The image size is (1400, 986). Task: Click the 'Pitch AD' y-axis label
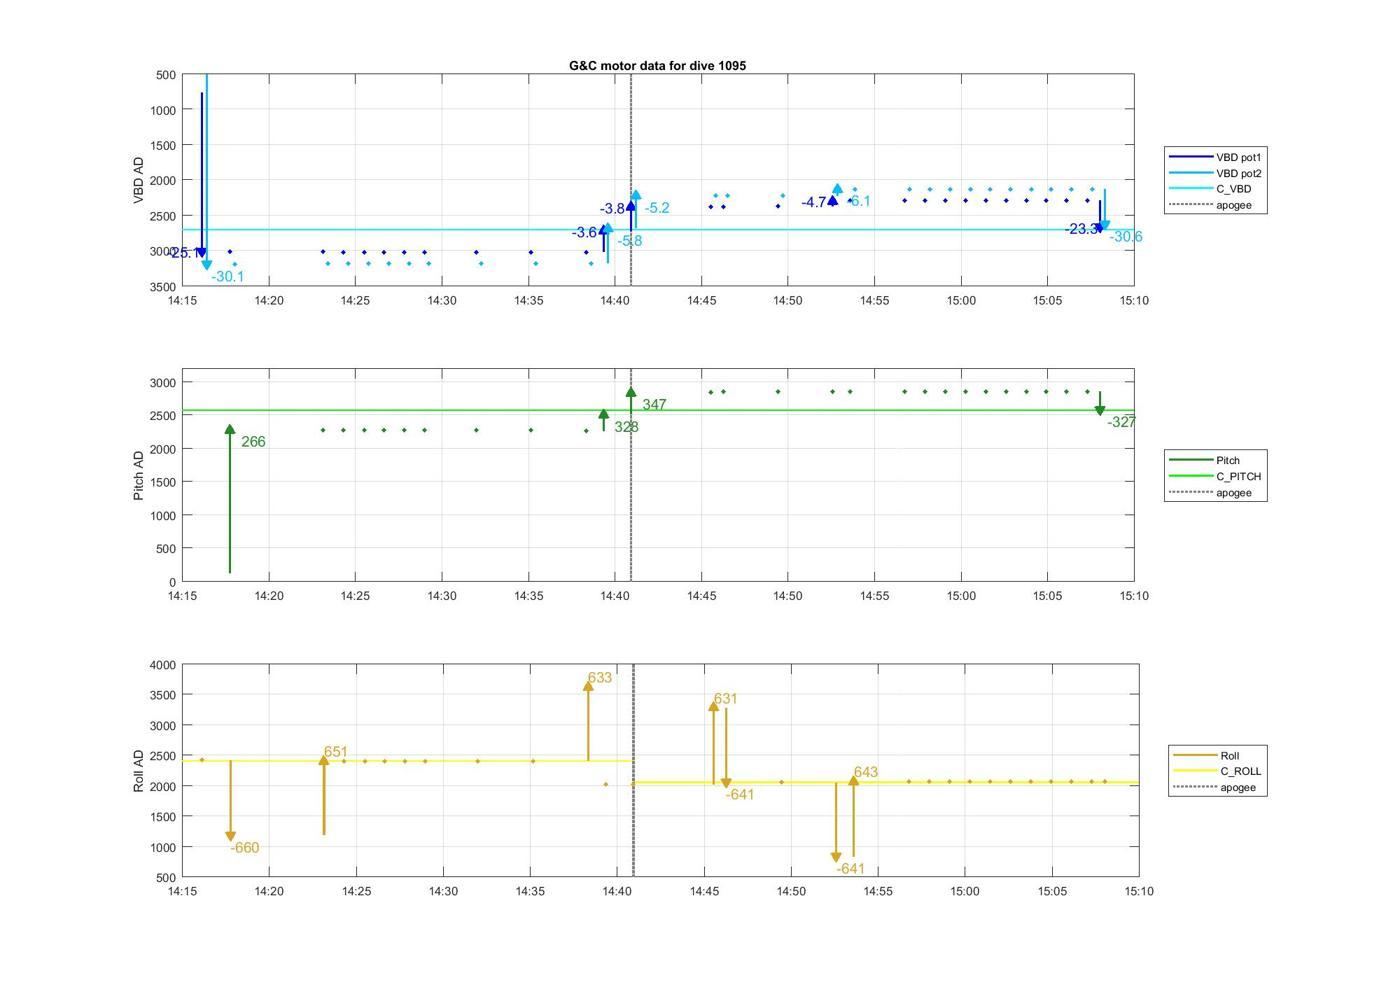139,475
